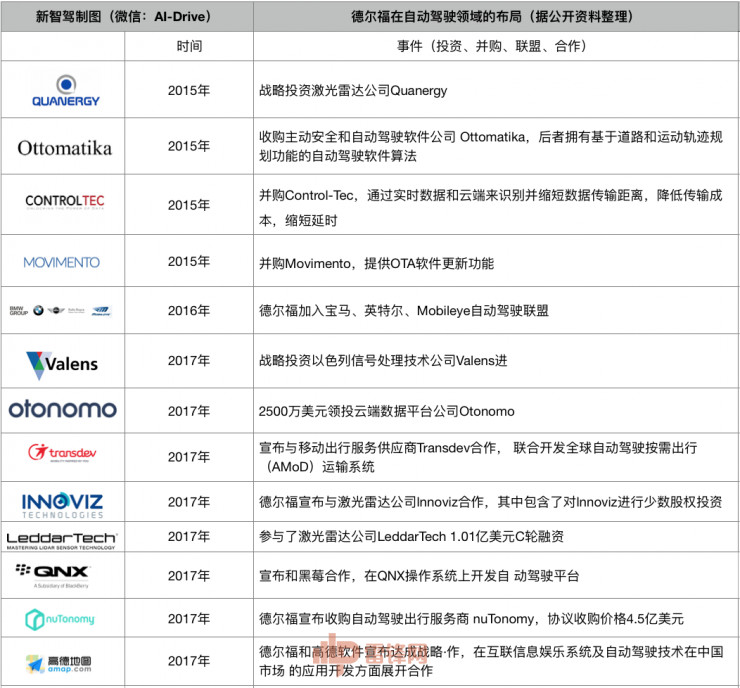Select the LeddarTech logo

(63, 539)
